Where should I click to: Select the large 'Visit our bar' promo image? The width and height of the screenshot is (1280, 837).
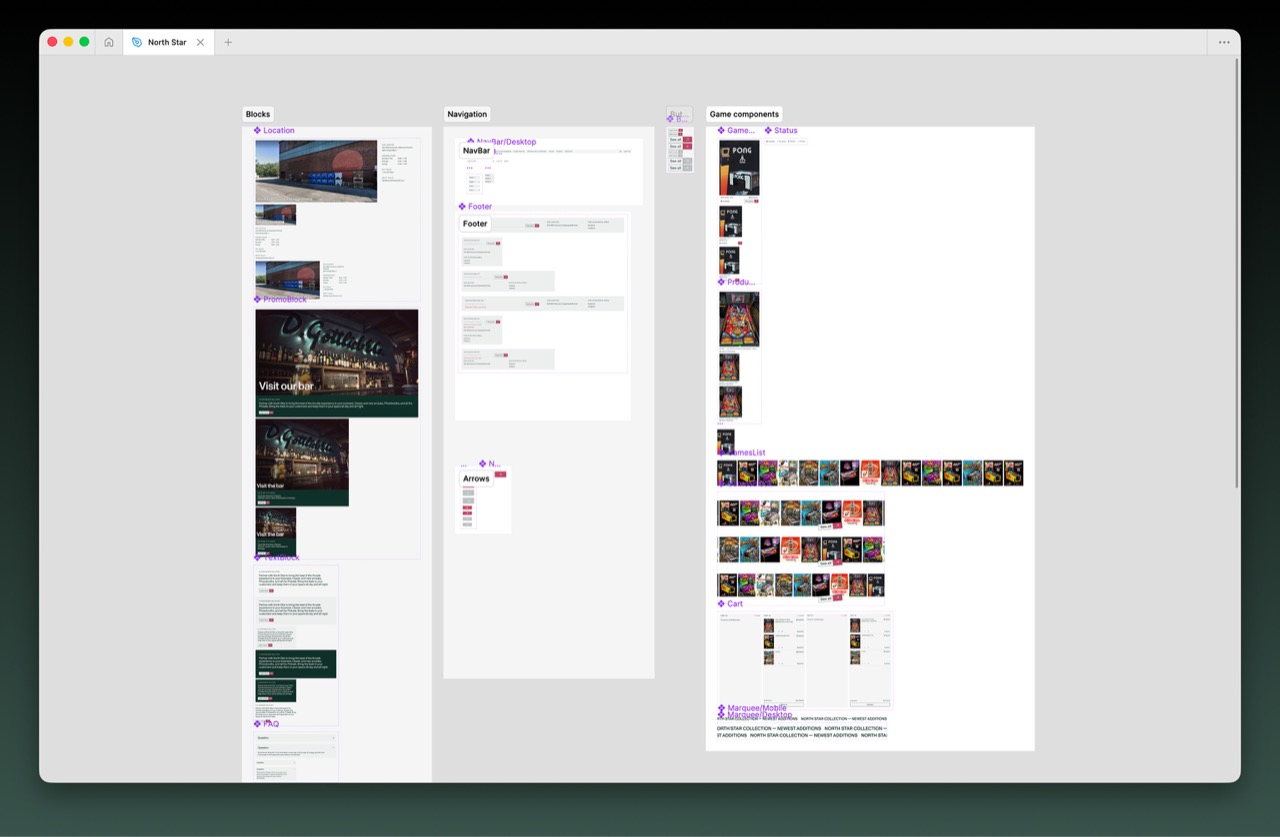pos(337,363)
